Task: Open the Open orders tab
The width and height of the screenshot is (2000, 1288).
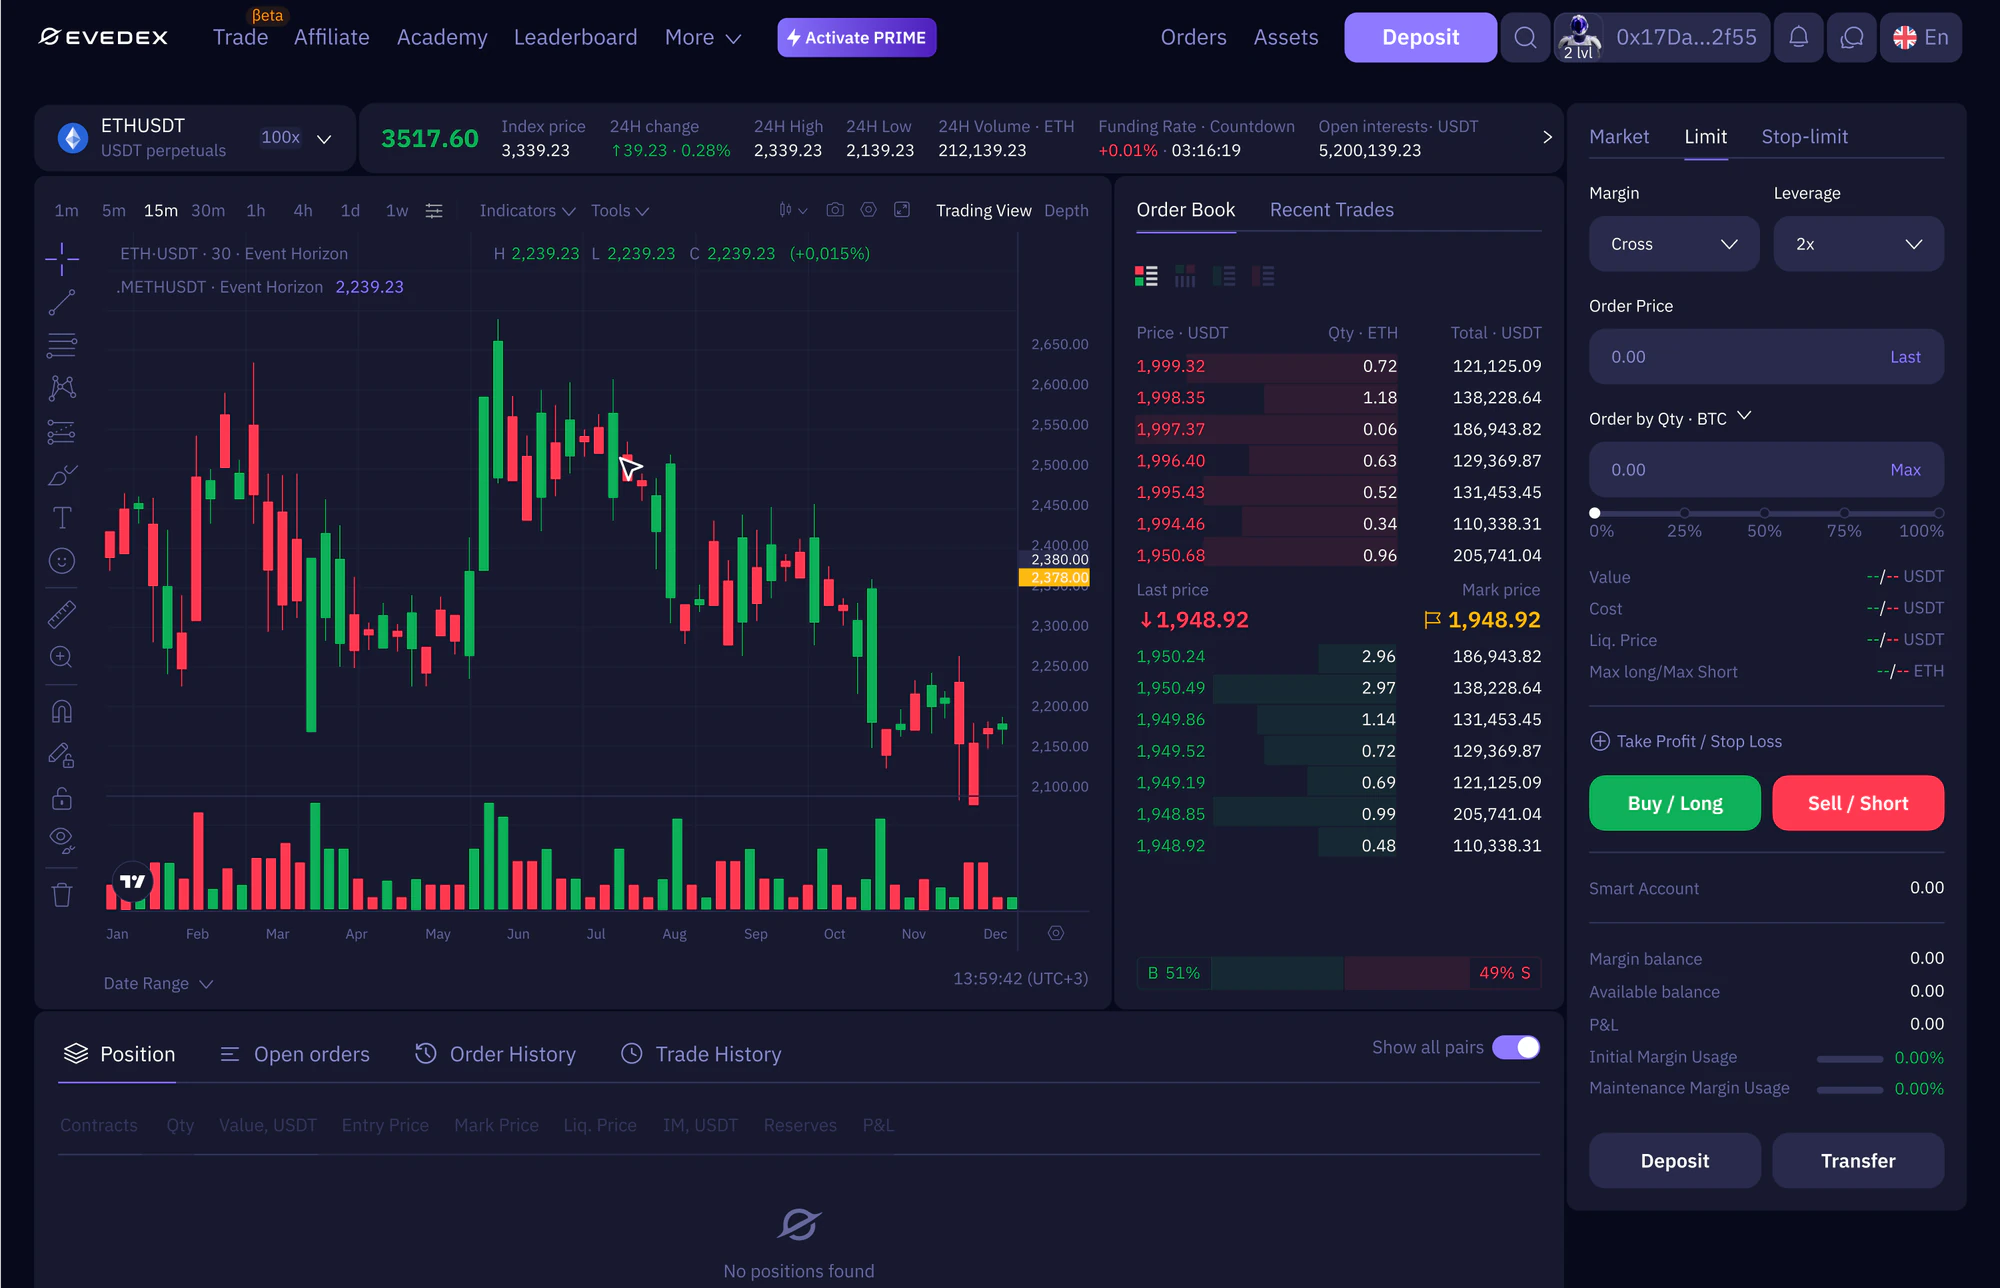Action: (295, 1054)
